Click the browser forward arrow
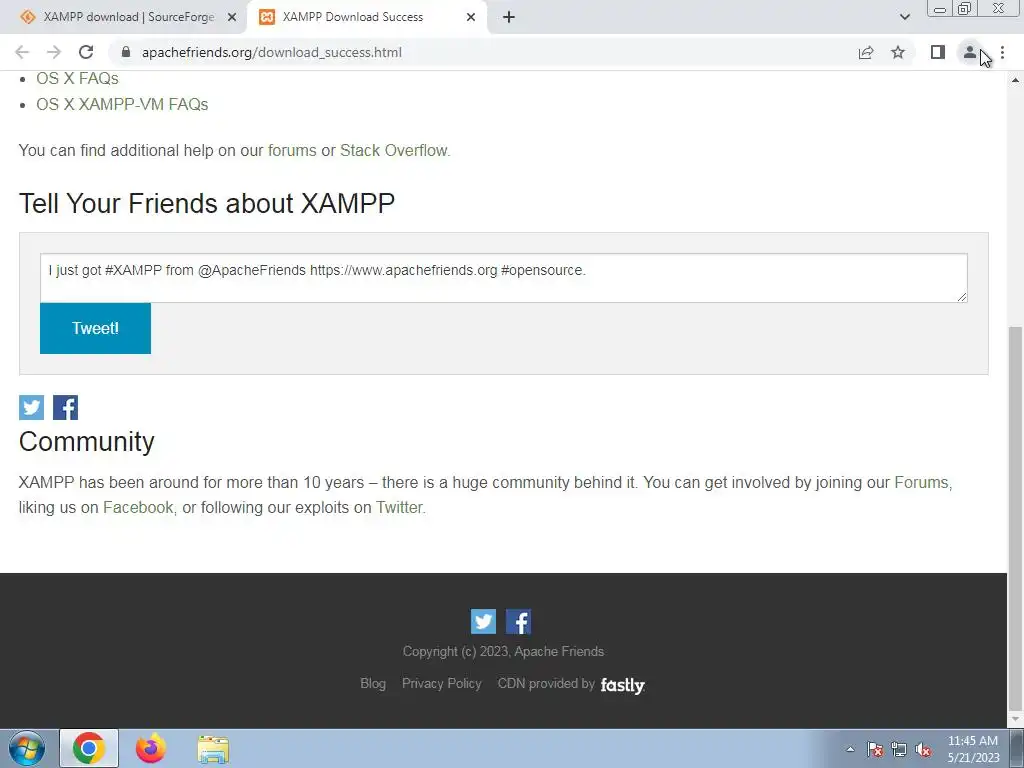Image resolution: width=1024 pixels, height=768 pixels. [54, 52]
